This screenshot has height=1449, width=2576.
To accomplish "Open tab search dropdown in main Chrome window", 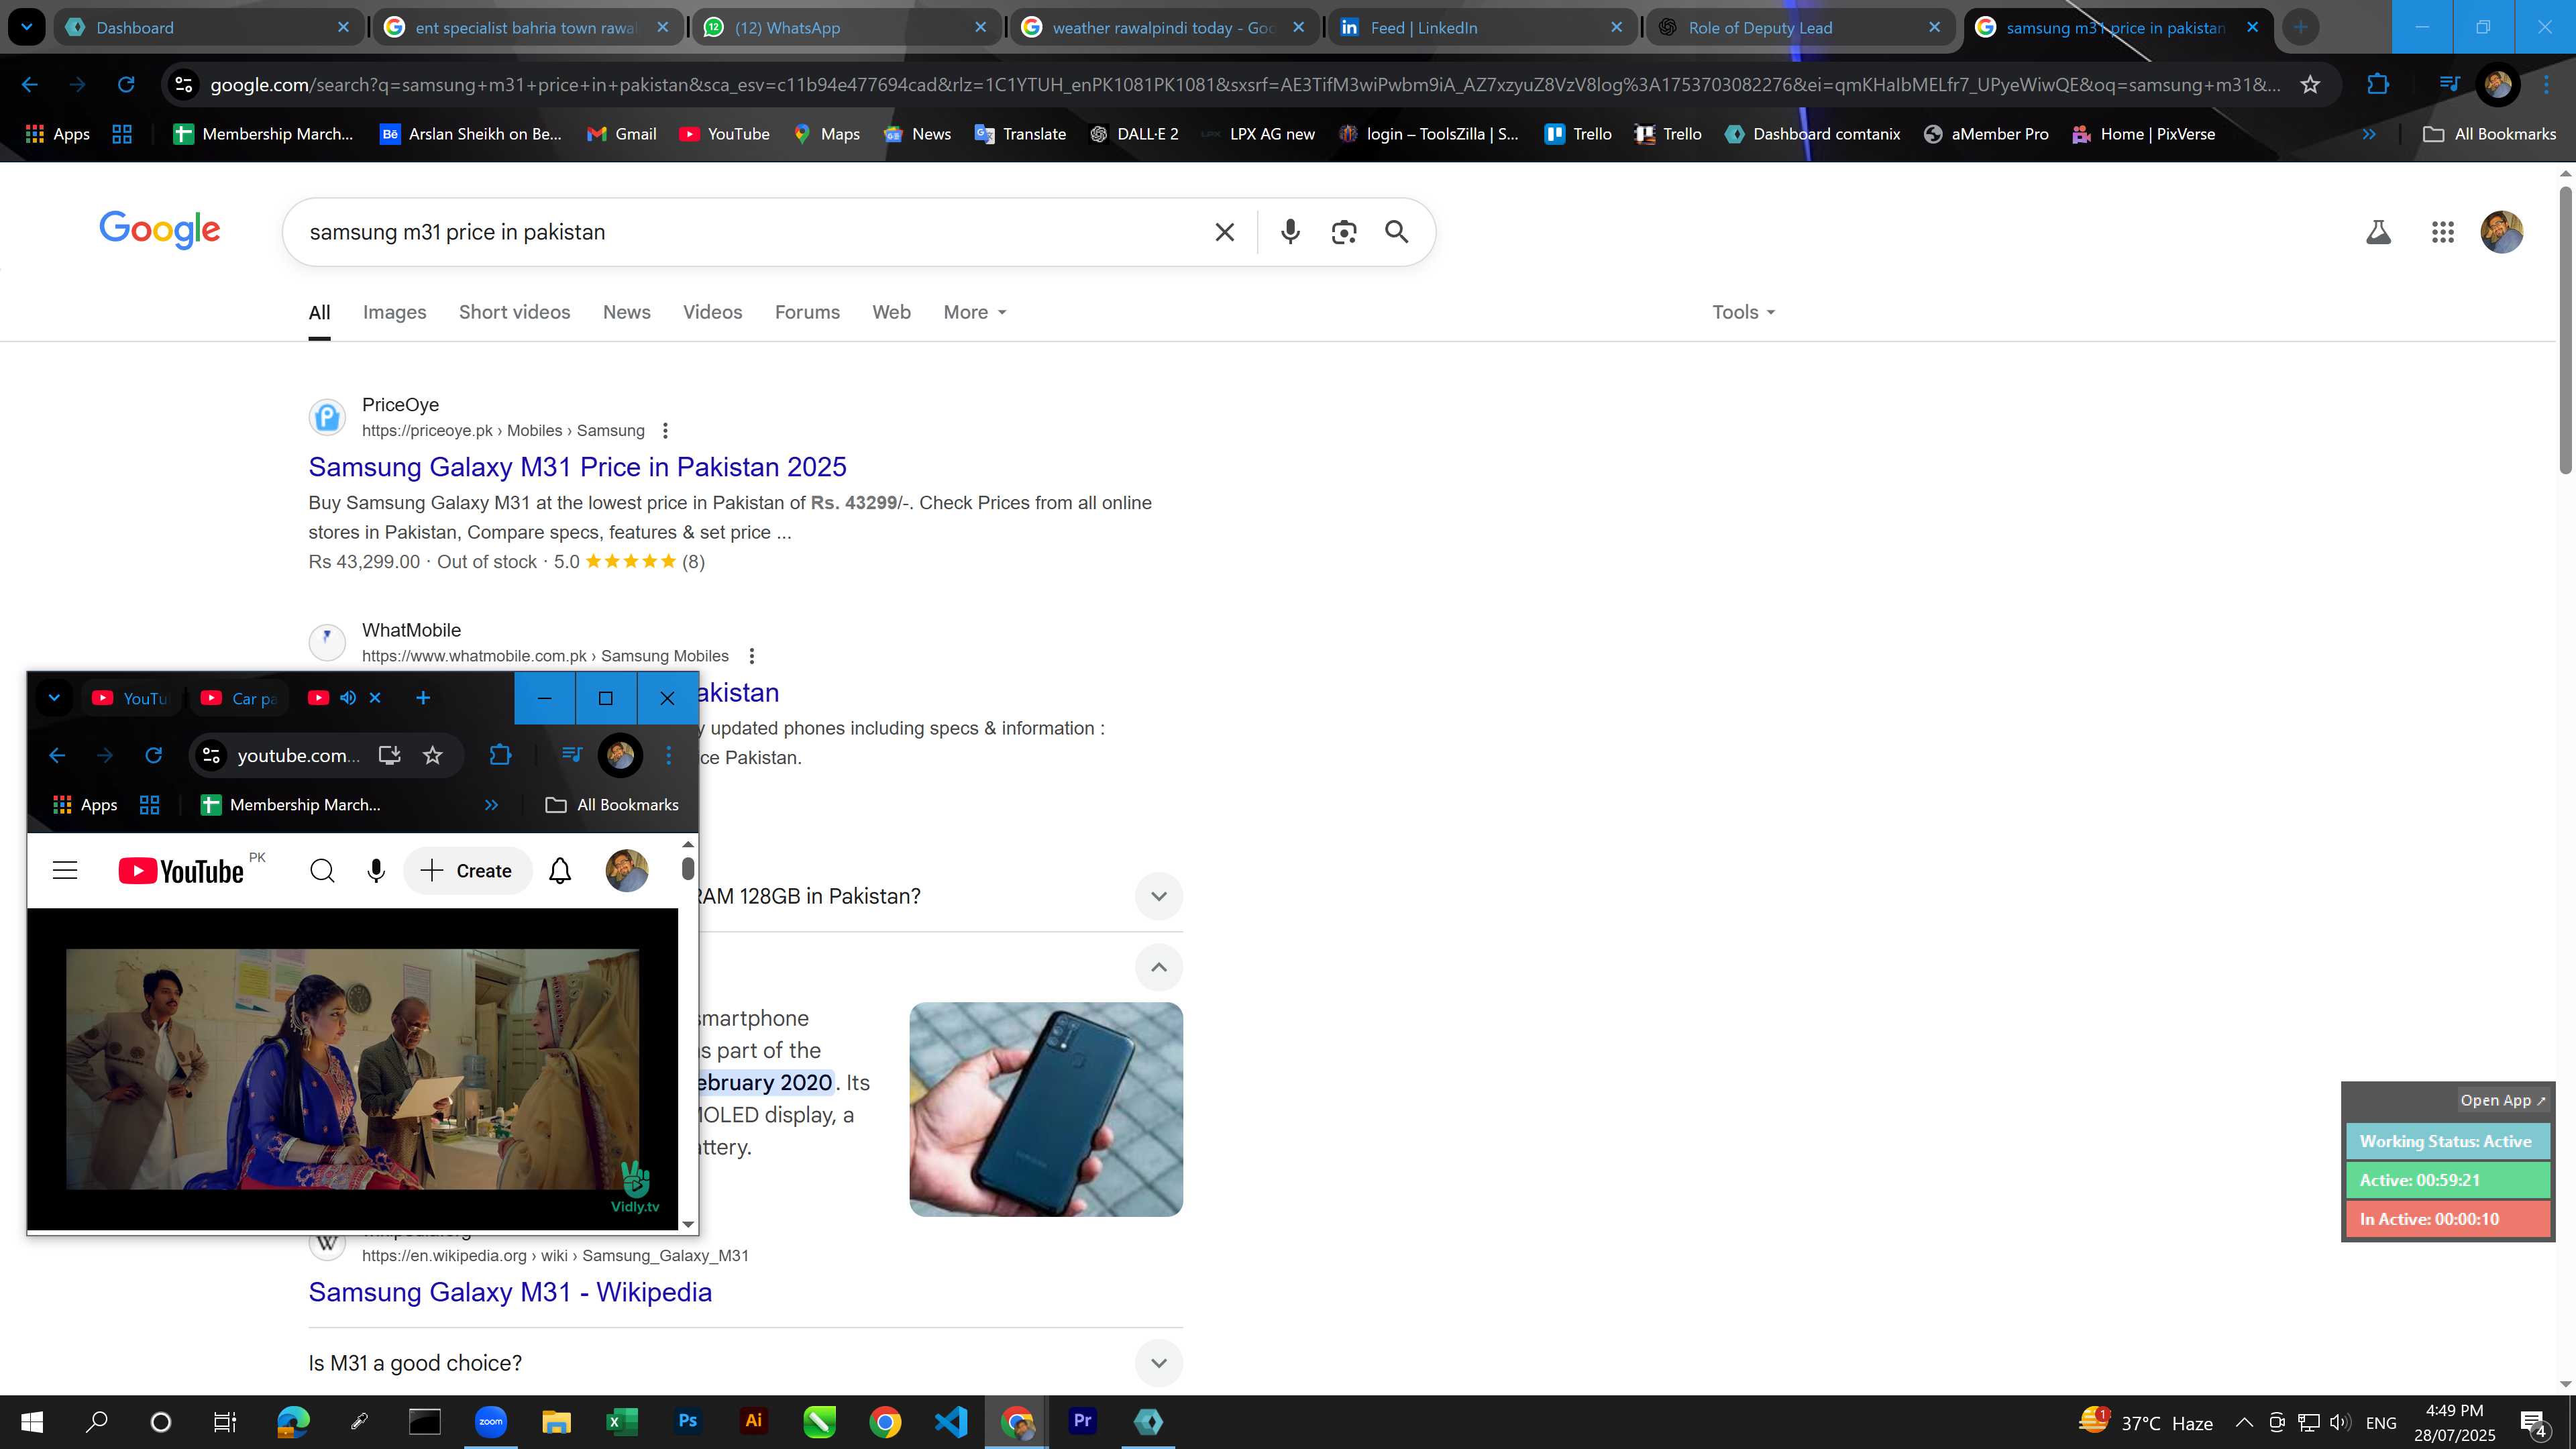I will click(x=27, y=27).
